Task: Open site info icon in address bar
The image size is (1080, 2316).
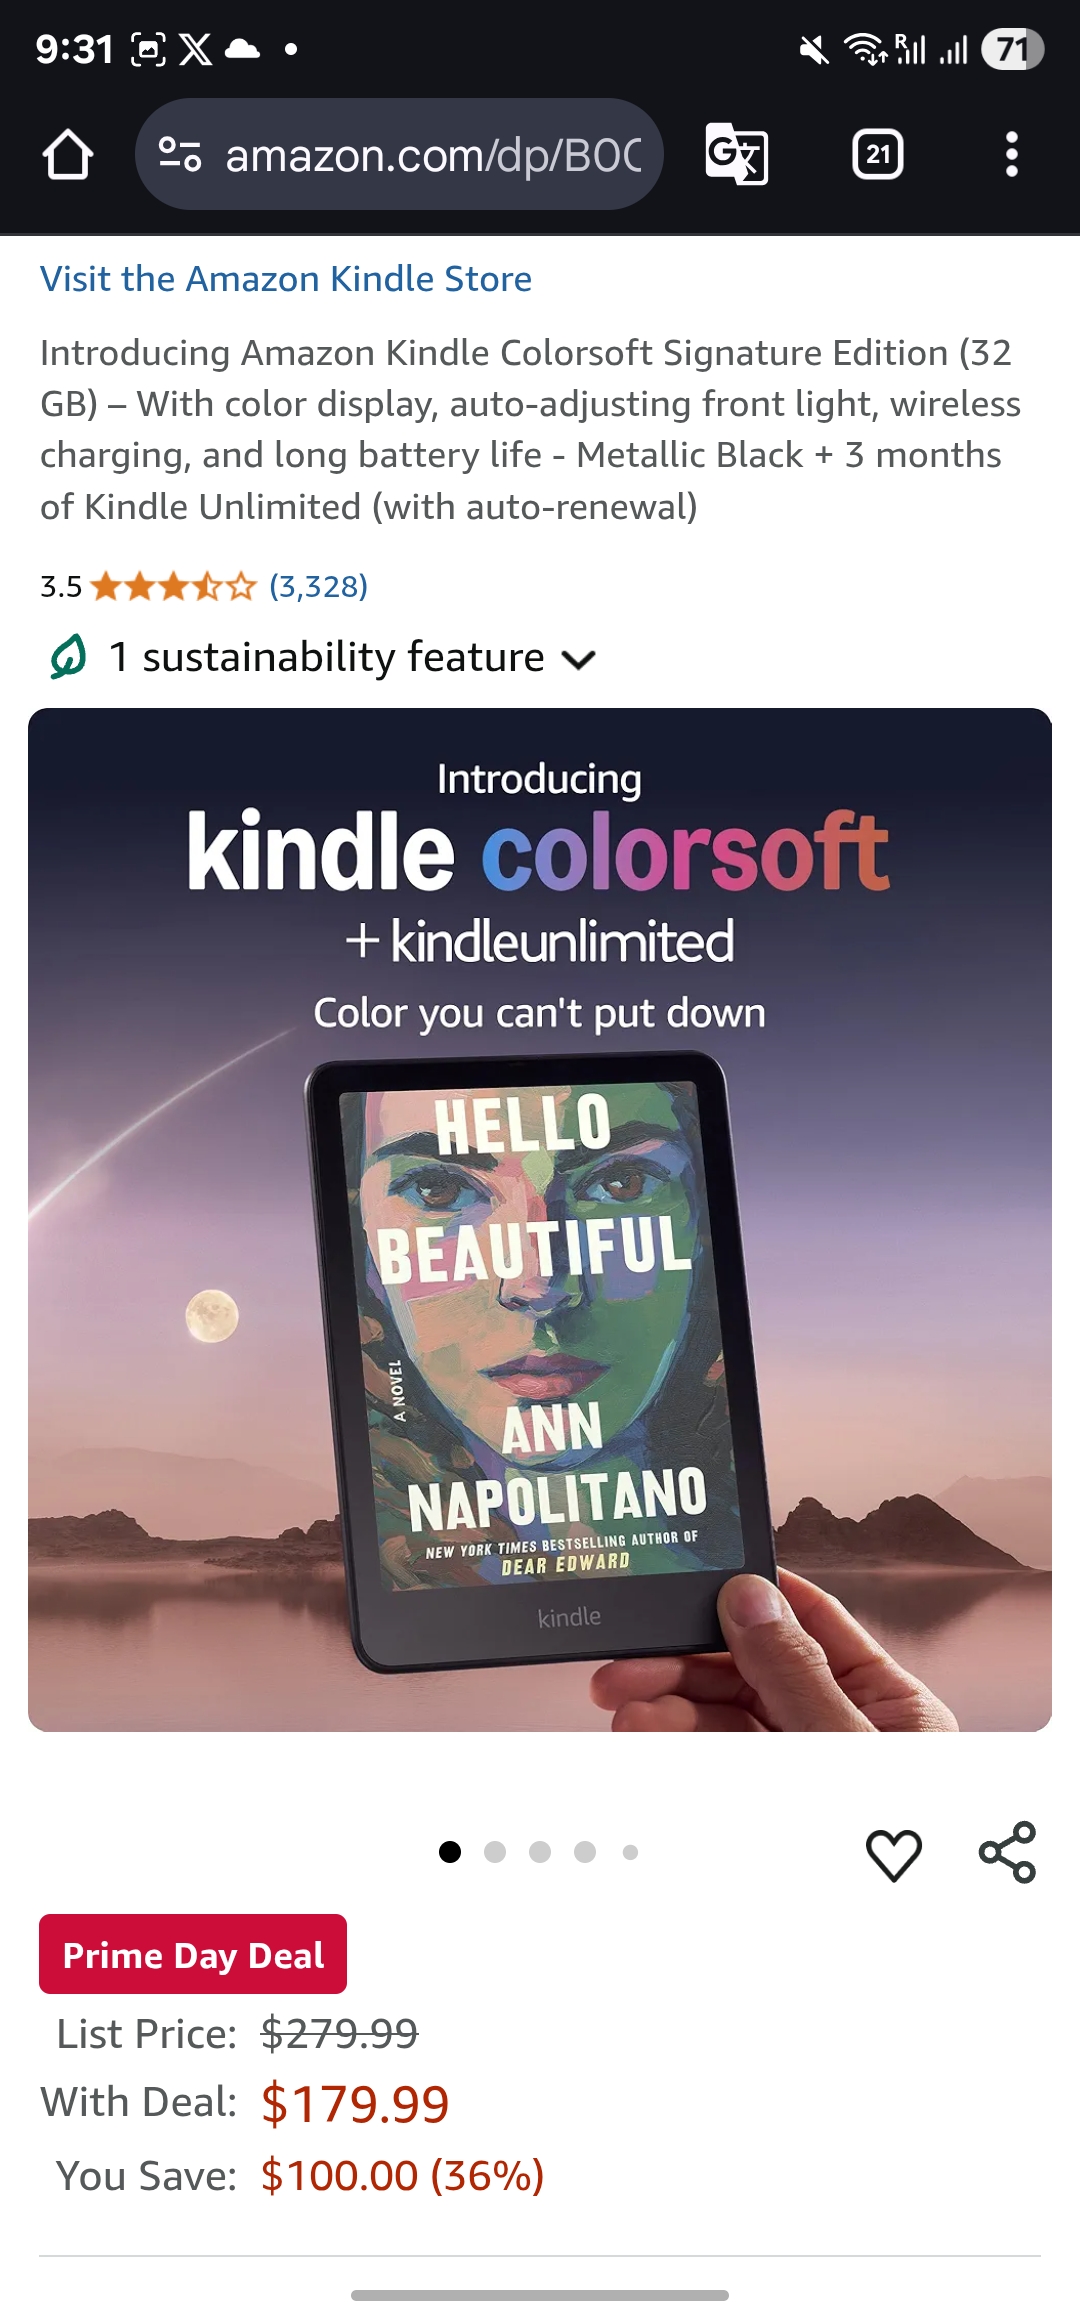Action: coord(181,155)
